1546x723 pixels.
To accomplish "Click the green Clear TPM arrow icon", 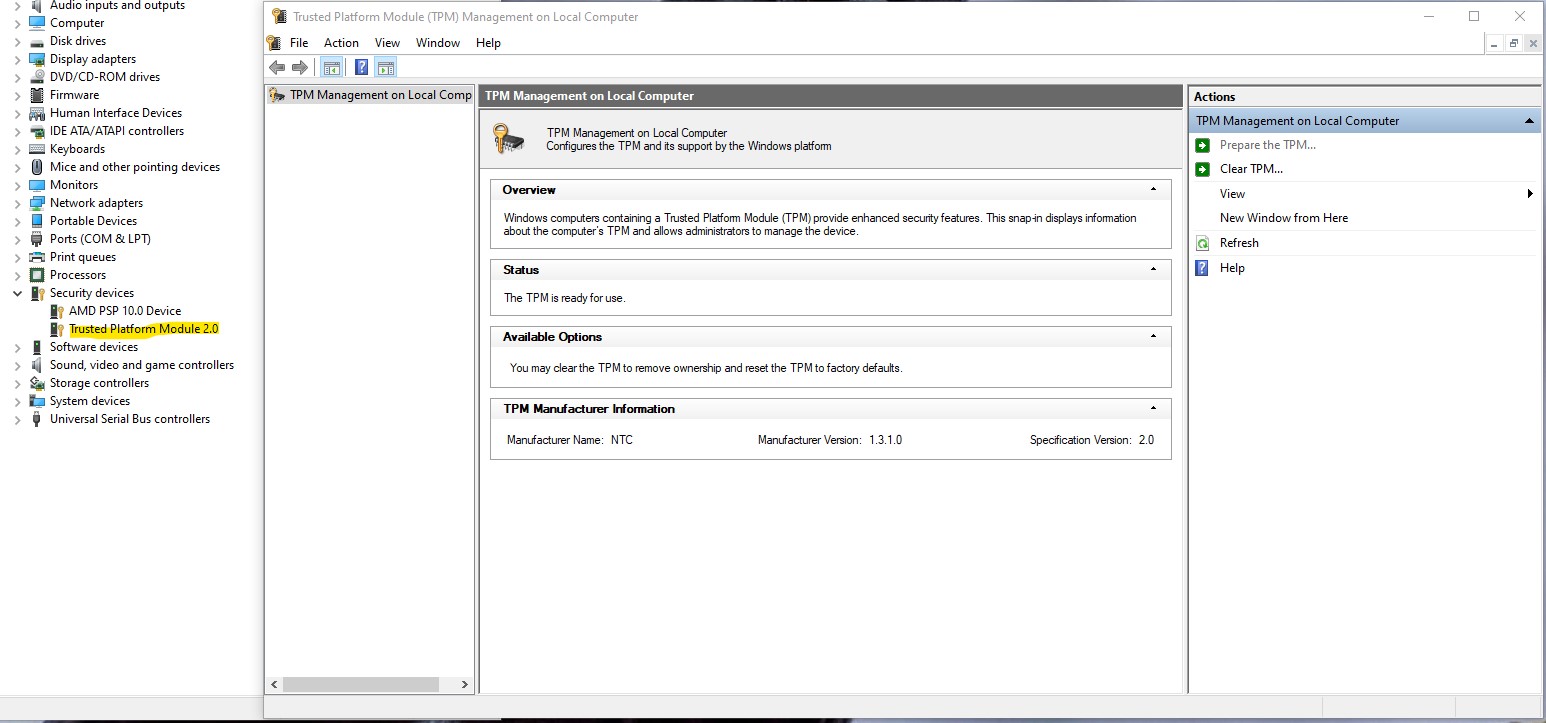I will coord(1200,169).
